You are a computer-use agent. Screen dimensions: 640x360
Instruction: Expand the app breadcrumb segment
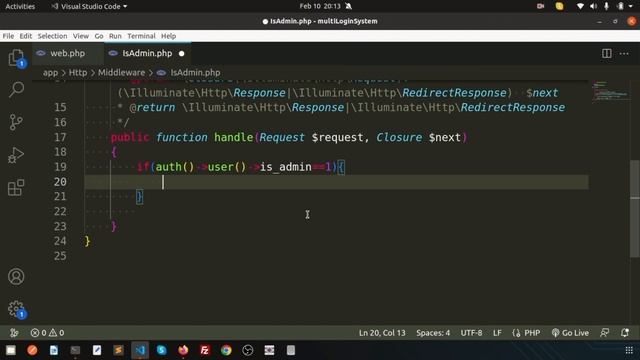50,73
